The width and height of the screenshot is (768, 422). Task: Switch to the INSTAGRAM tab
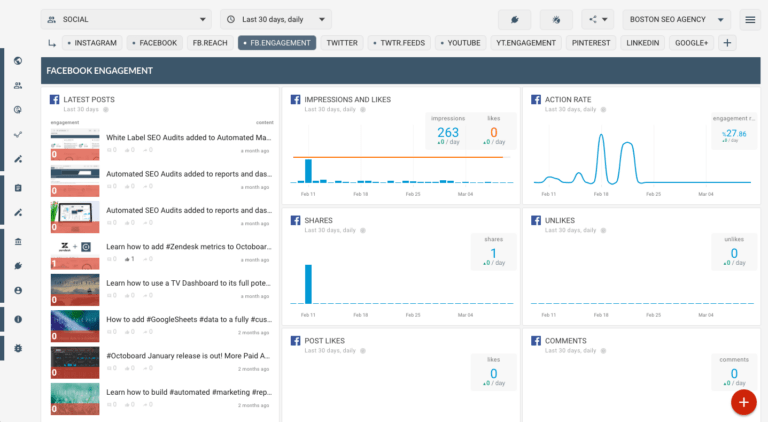(92, 43)
